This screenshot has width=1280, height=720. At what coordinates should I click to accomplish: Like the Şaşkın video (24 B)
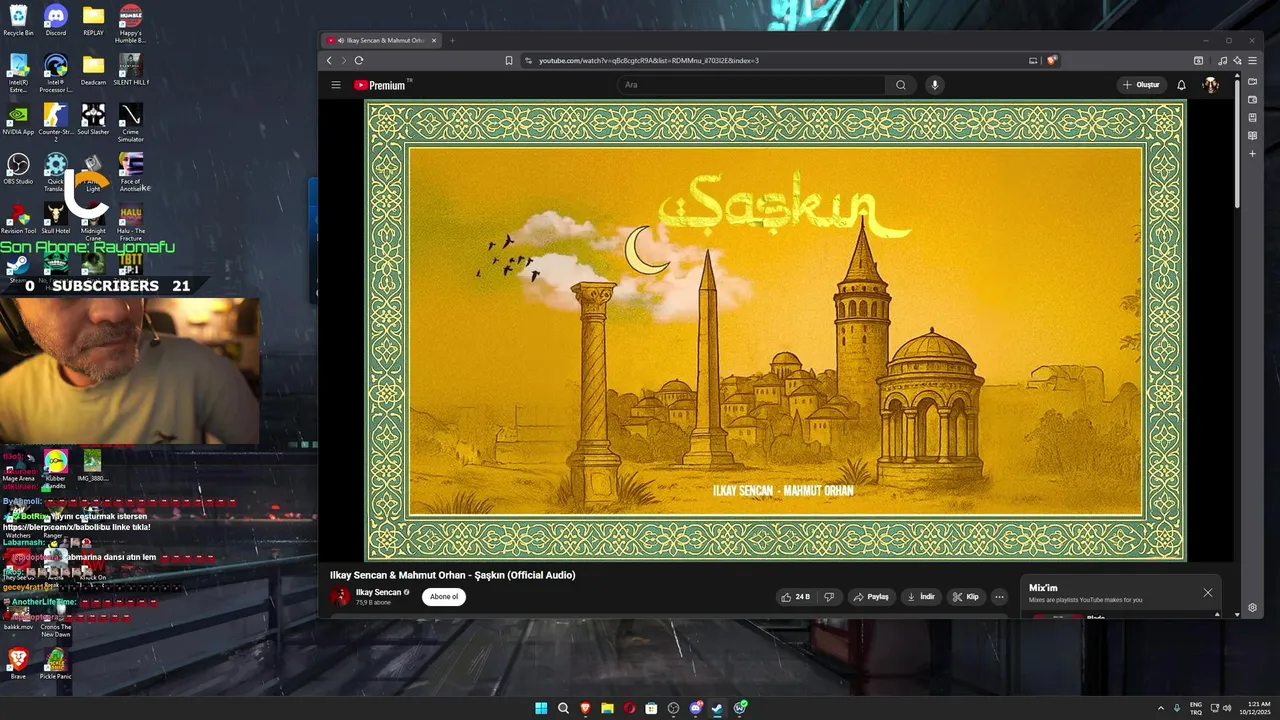coord(797,597)
